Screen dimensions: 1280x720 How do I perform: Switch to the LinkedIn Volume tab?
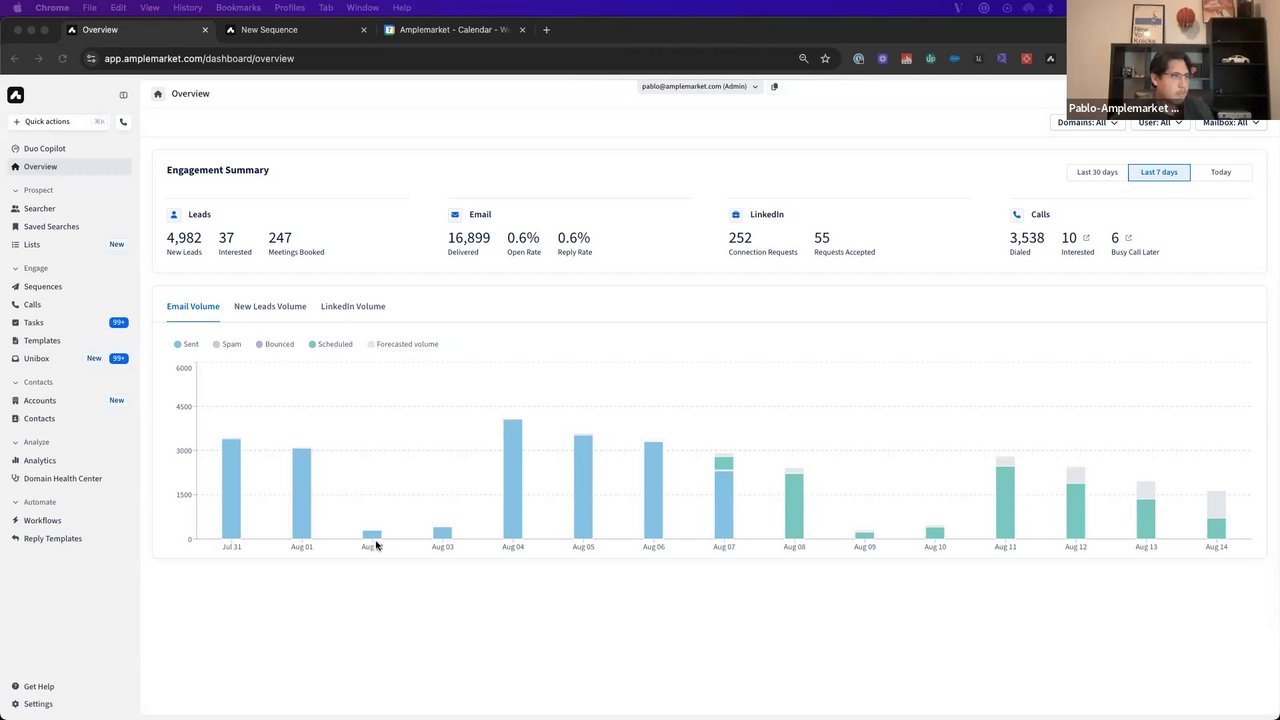tap(353, 307)
